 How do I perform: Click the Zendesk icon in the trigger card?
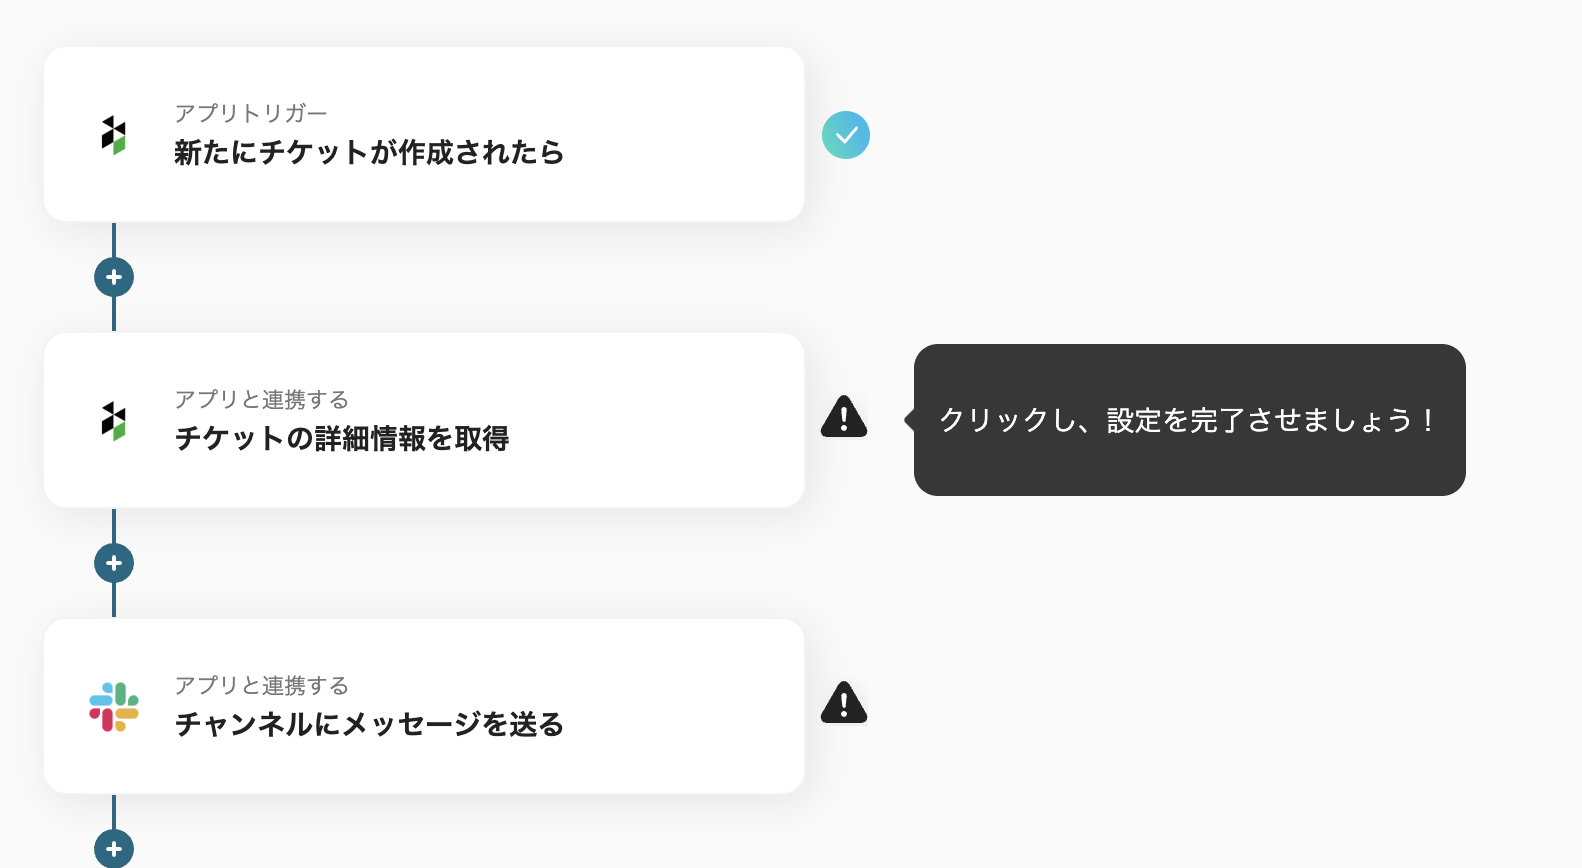pyautogui.click(x=114, y=134)
